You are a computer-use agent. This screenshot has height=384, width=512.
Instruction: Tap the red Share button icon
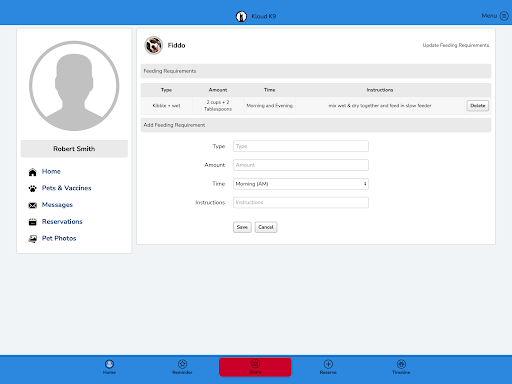tap(255, 363)
